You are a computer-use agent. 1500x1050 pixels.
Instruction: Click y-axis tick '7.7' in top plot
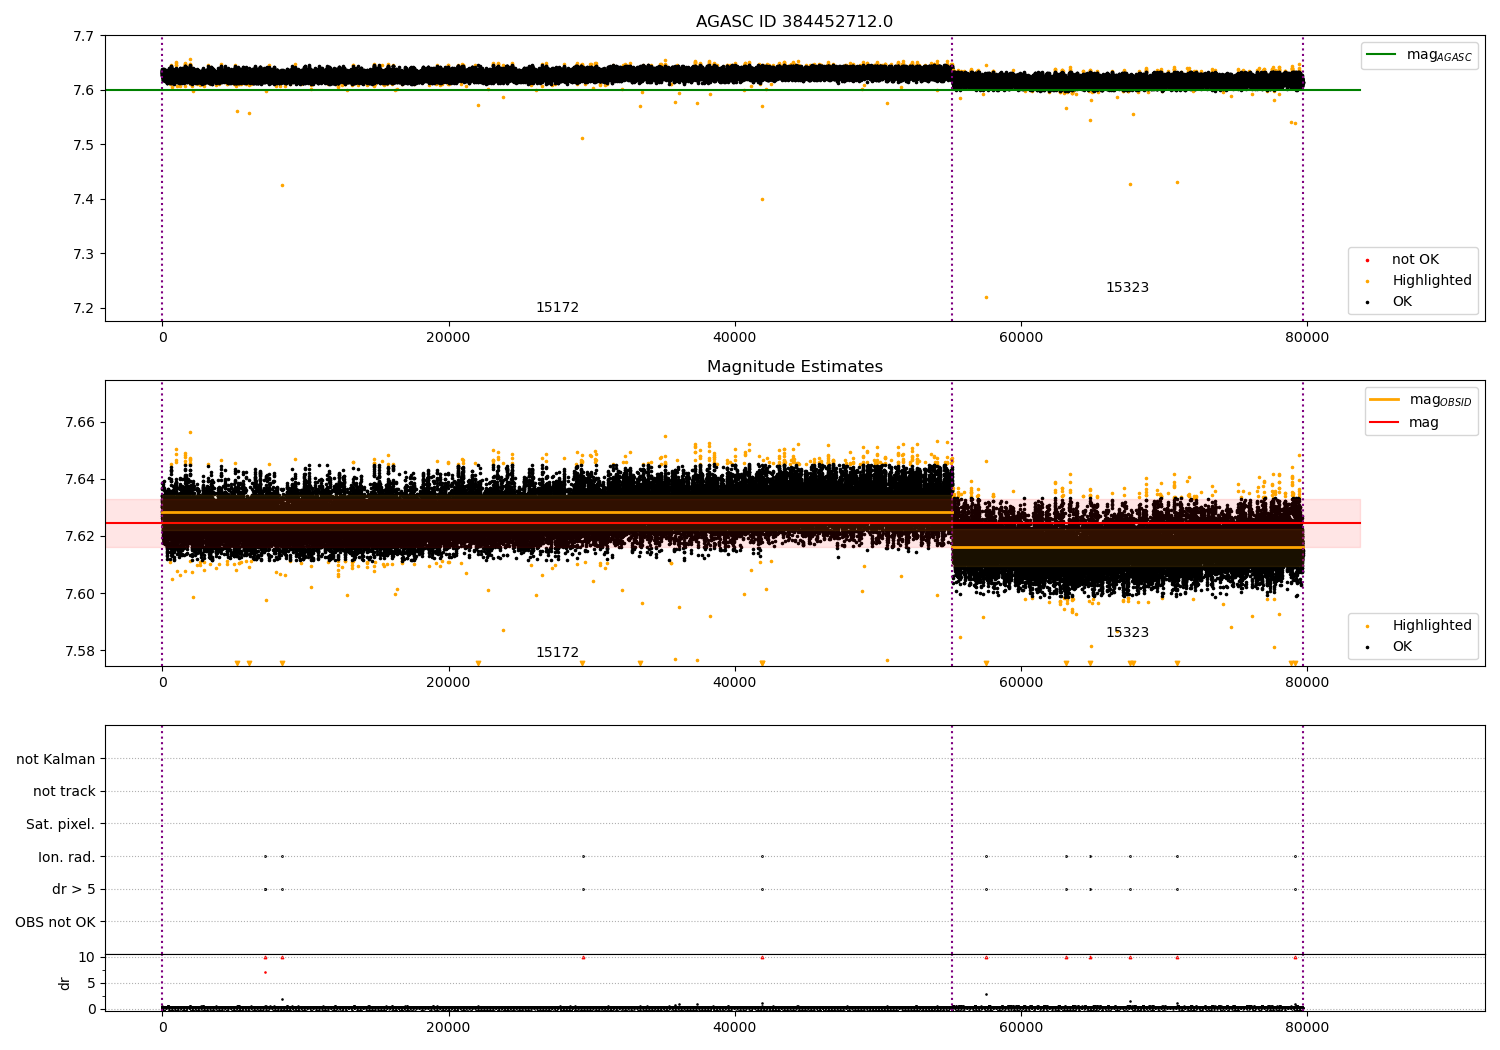pyautogui.click(x=84, y=36)
